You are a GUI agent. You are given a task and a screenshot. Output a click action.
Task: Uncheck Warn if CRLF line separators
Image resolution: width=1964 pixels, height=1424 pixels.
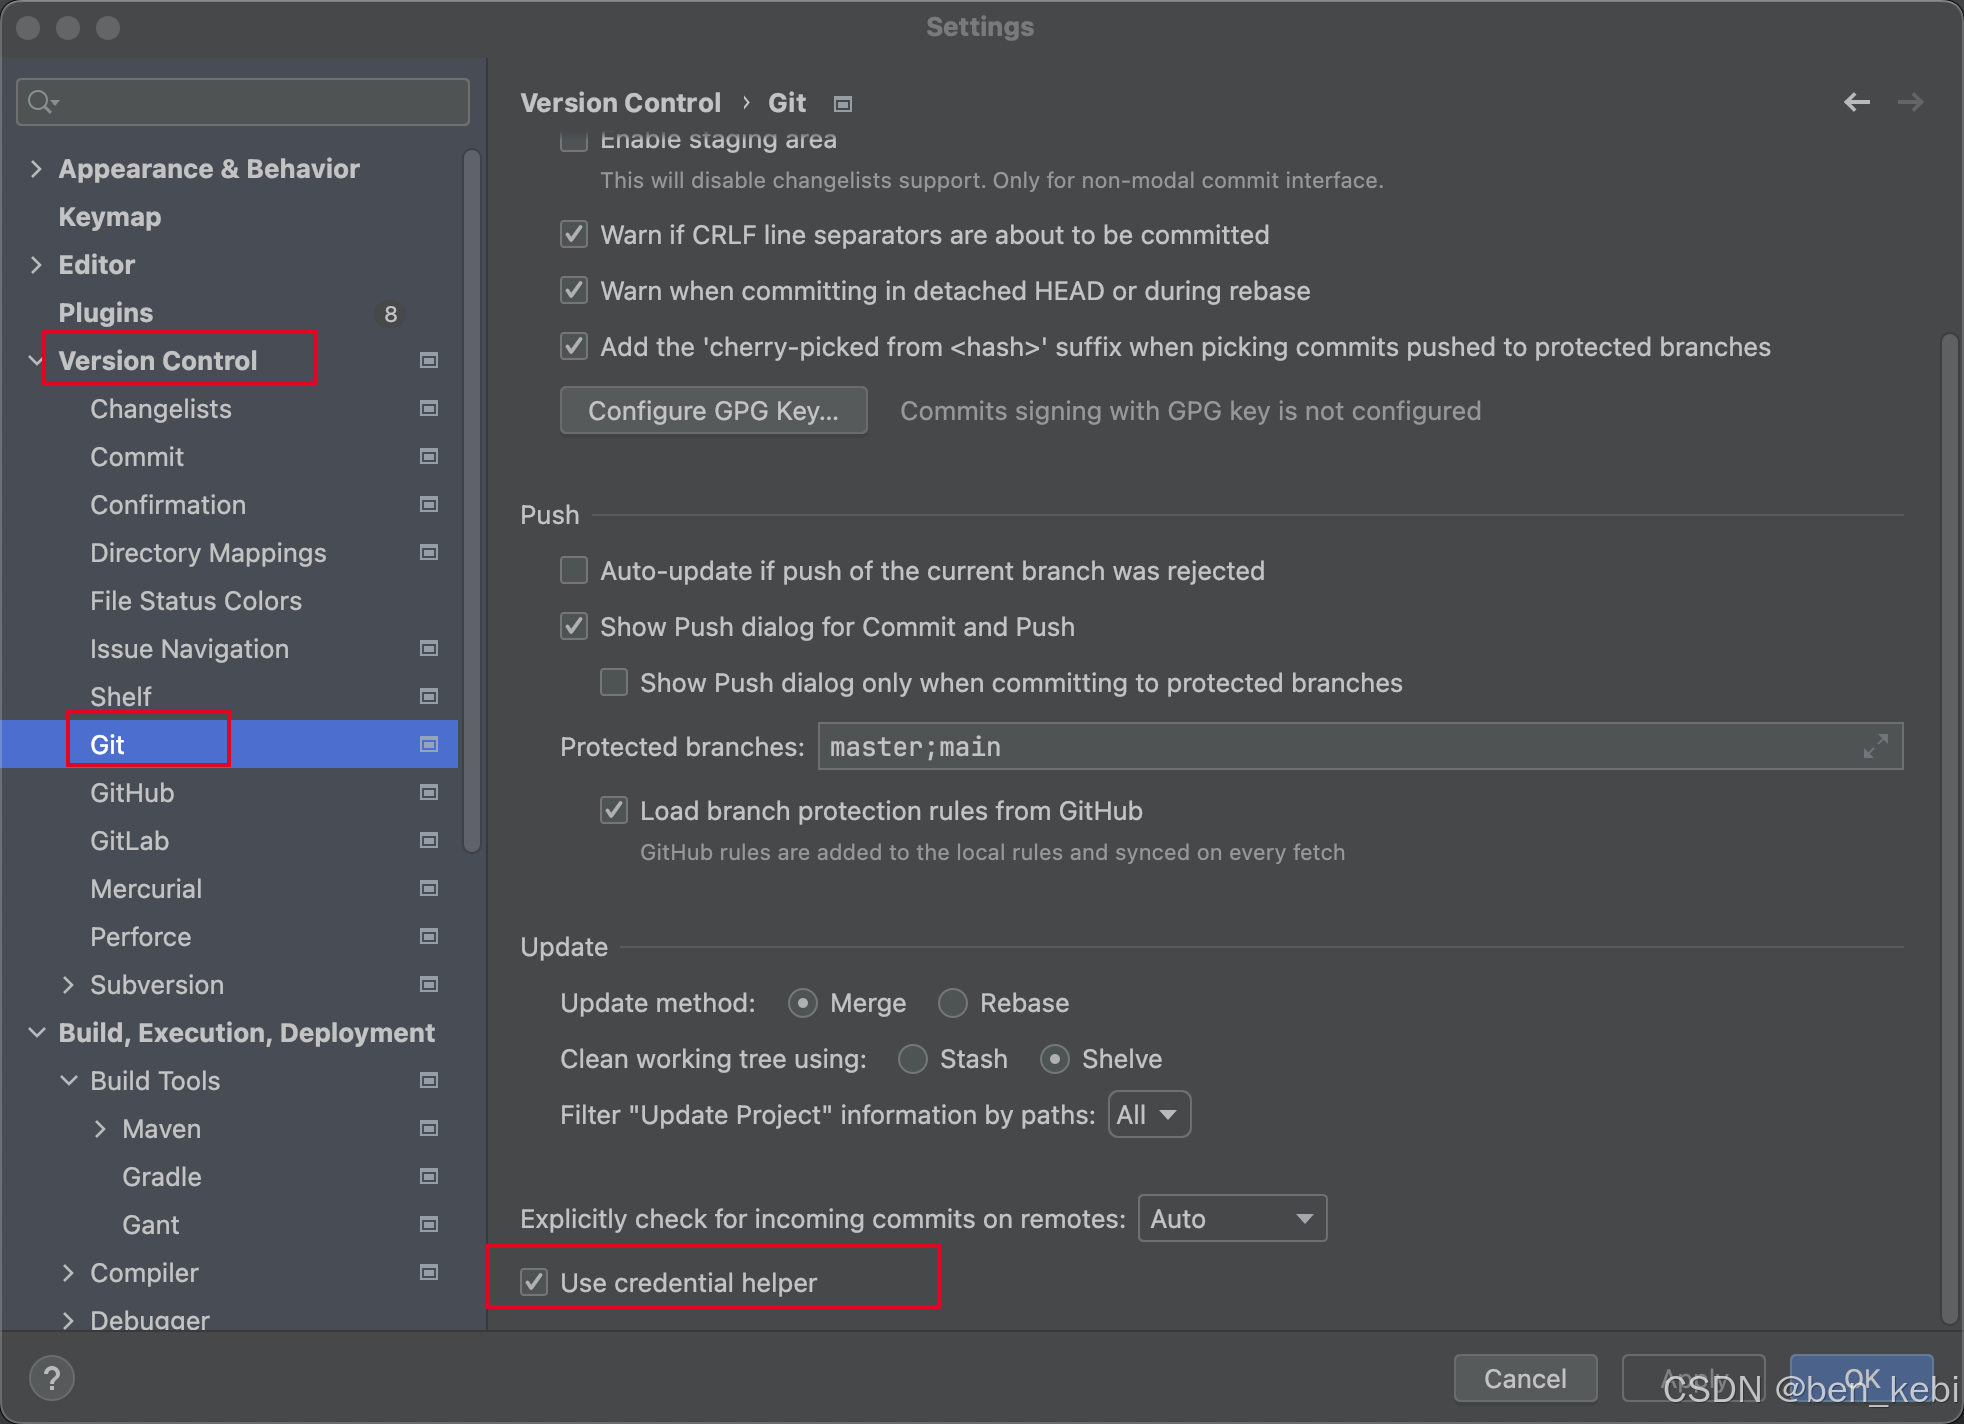click(x=574, y=234)
